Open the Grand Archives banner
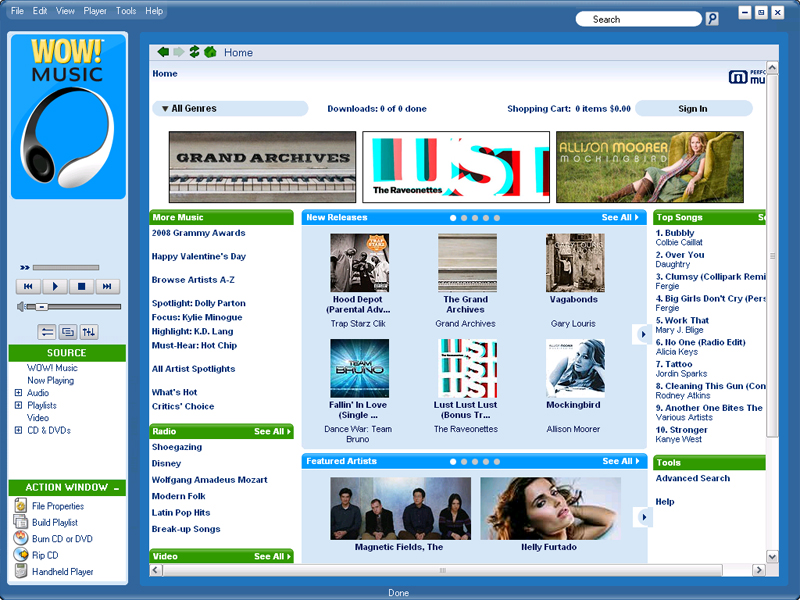 (x=262, y=167)
